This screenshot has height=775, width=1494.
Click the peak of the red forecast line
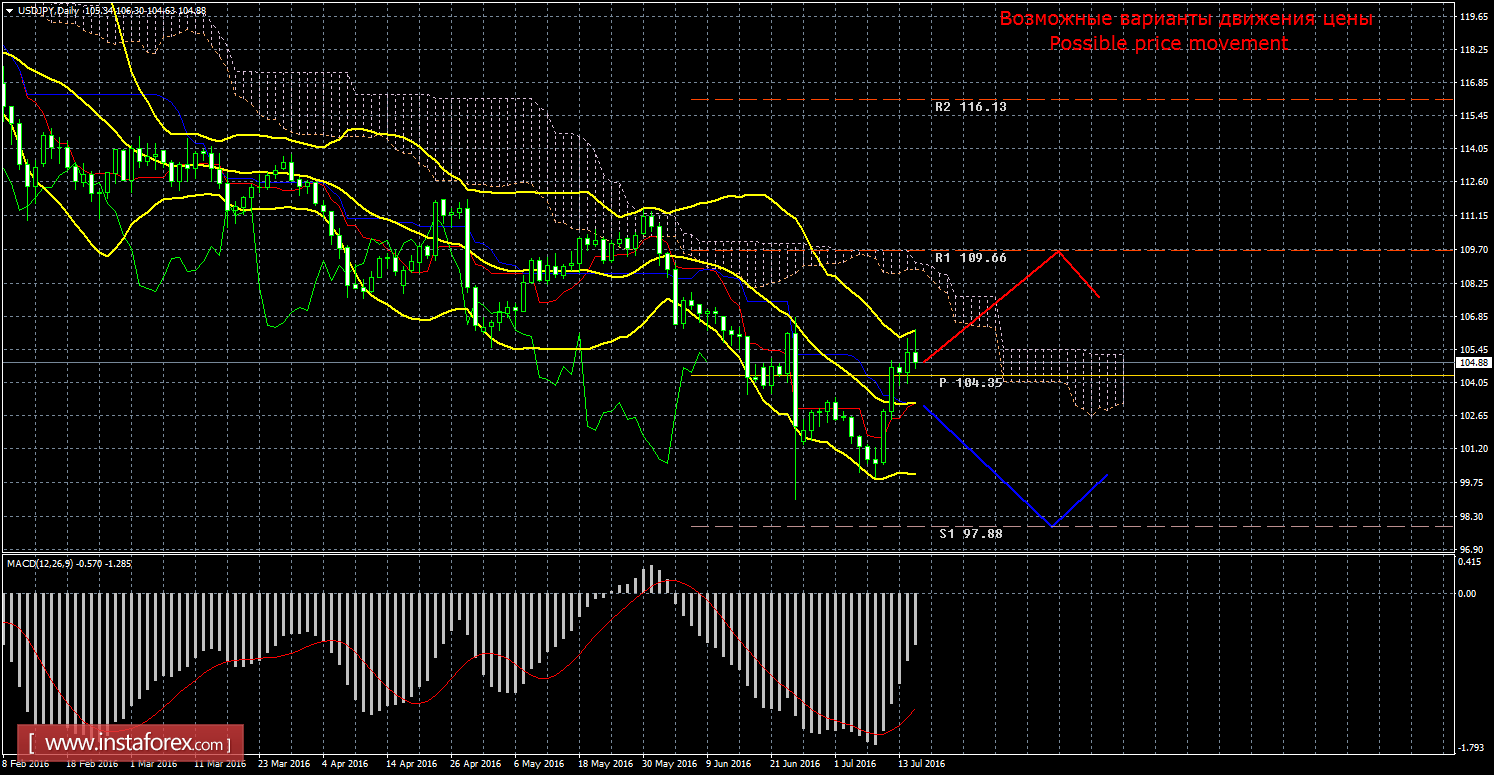click(x=1058, y=250)
